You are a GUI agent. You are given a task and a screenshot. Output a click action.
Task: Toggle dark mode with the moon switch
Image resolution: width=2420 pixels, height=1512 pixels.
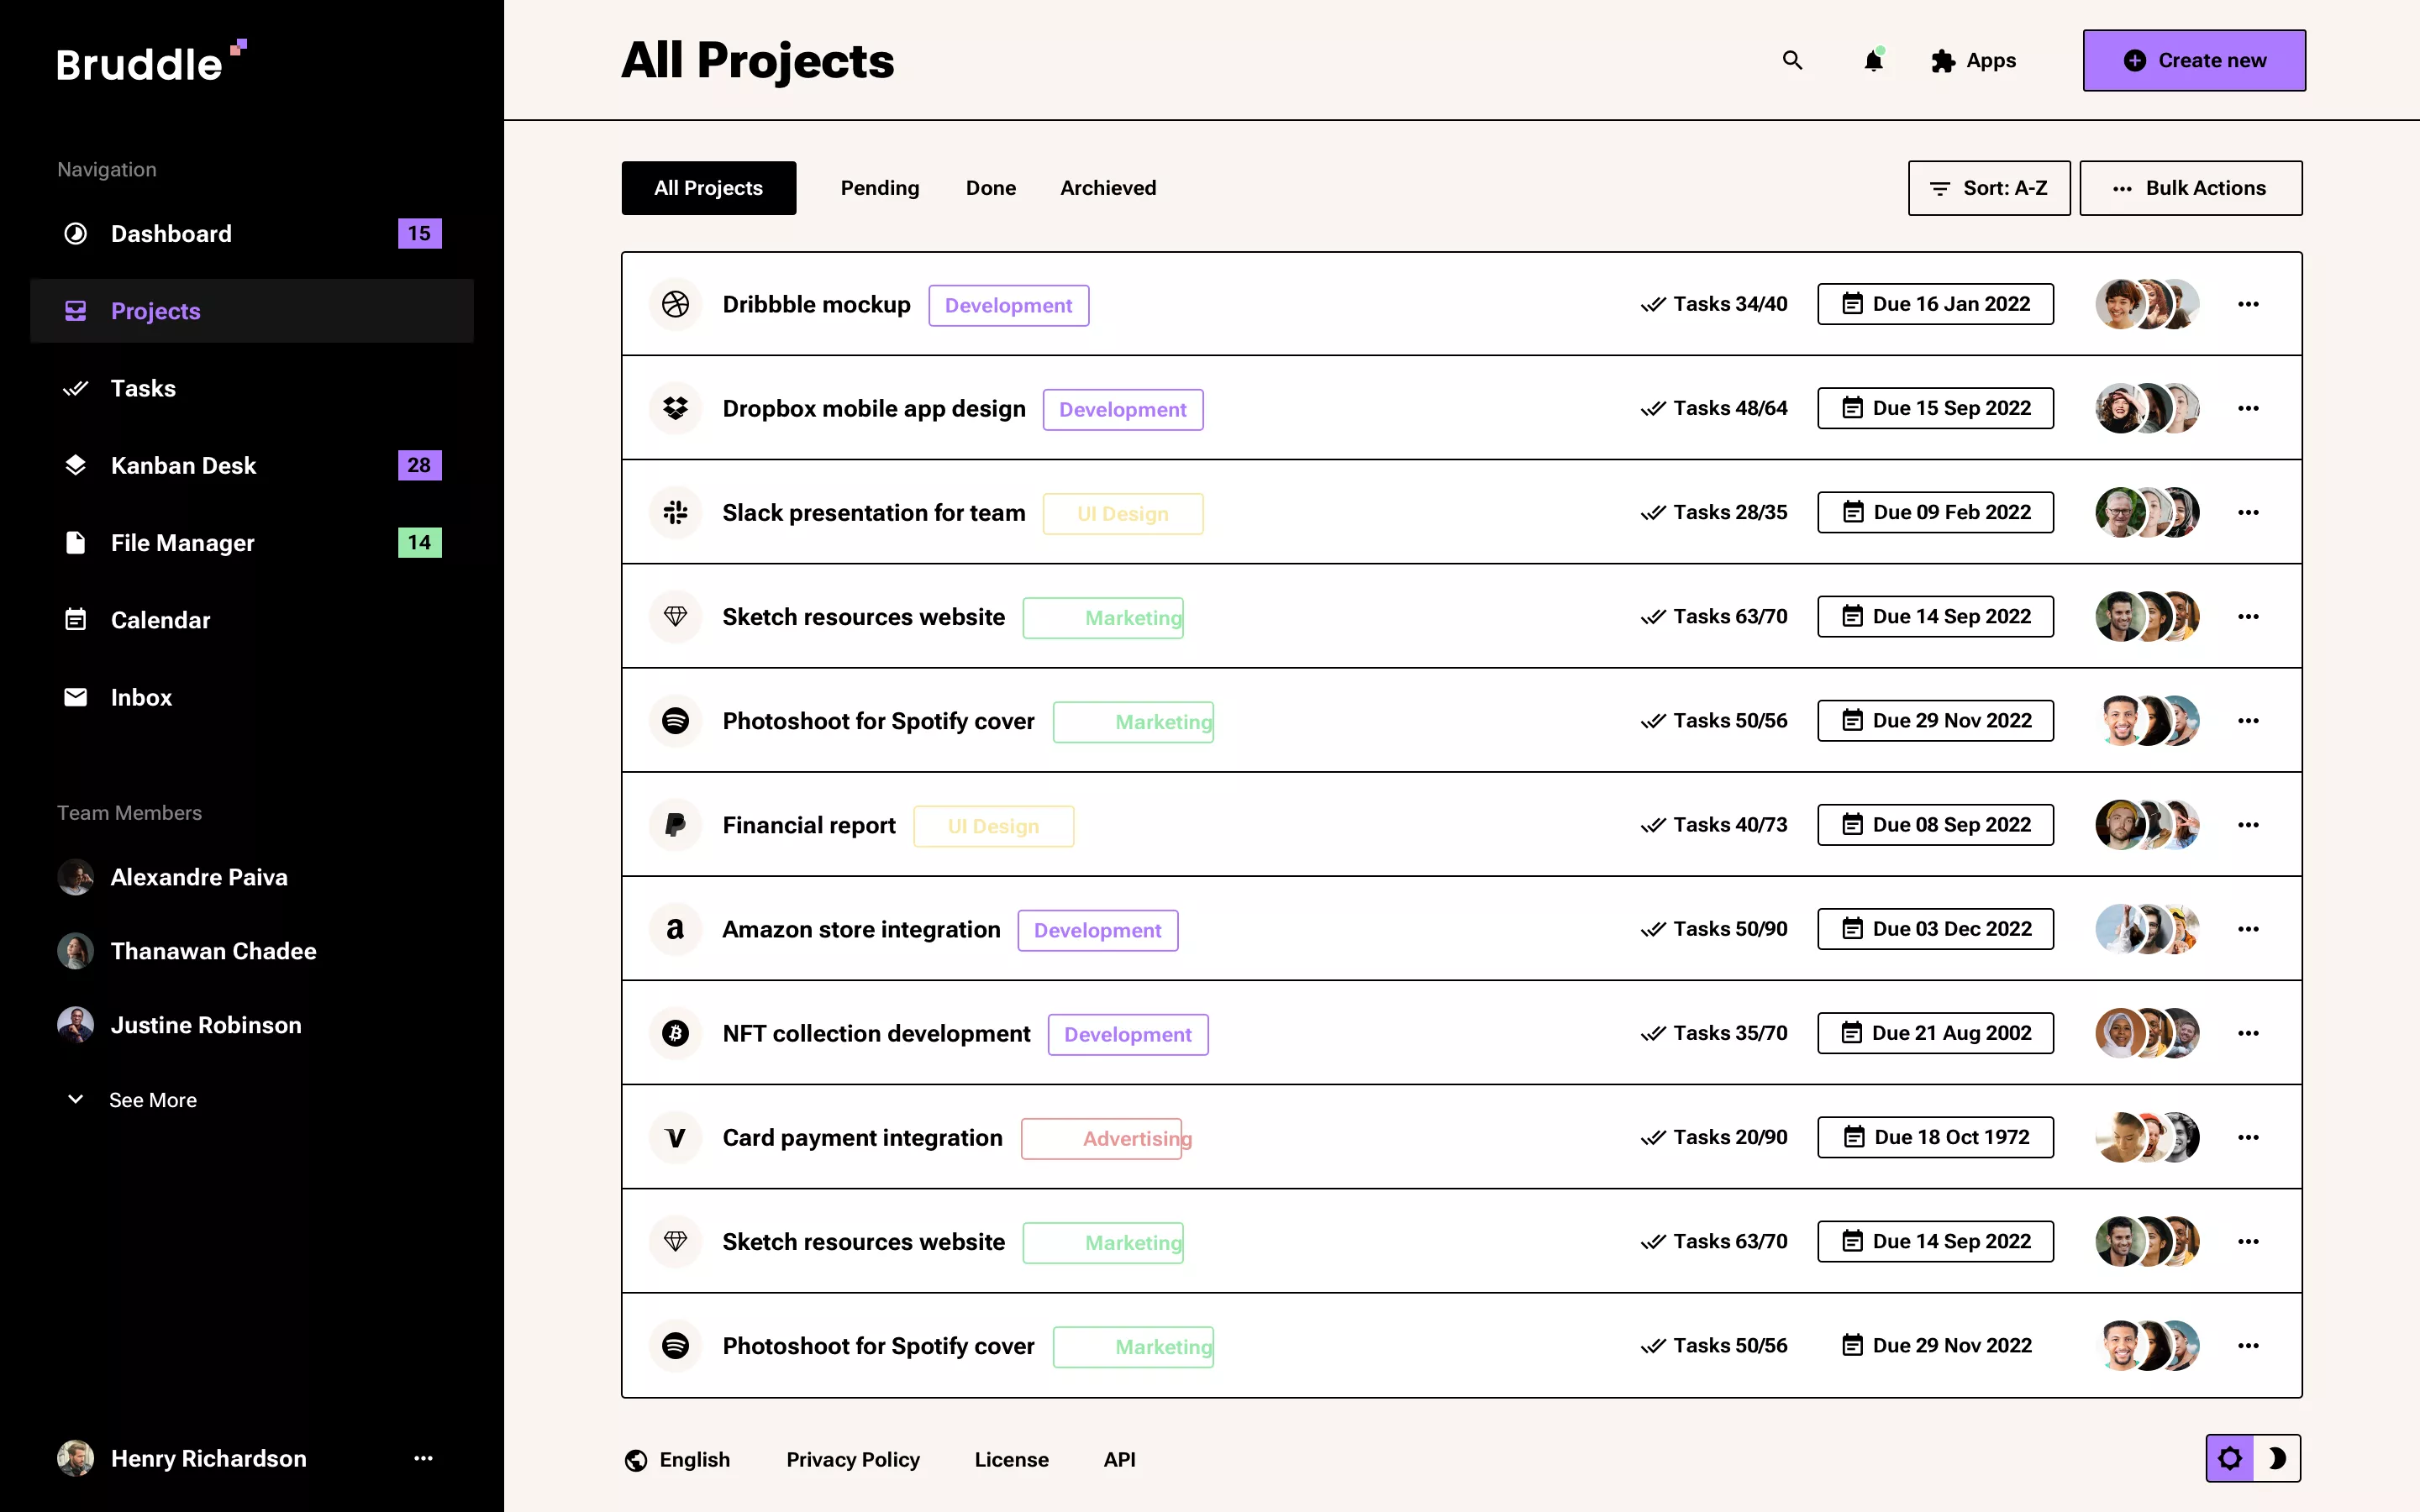(x=2278, y=1458)
